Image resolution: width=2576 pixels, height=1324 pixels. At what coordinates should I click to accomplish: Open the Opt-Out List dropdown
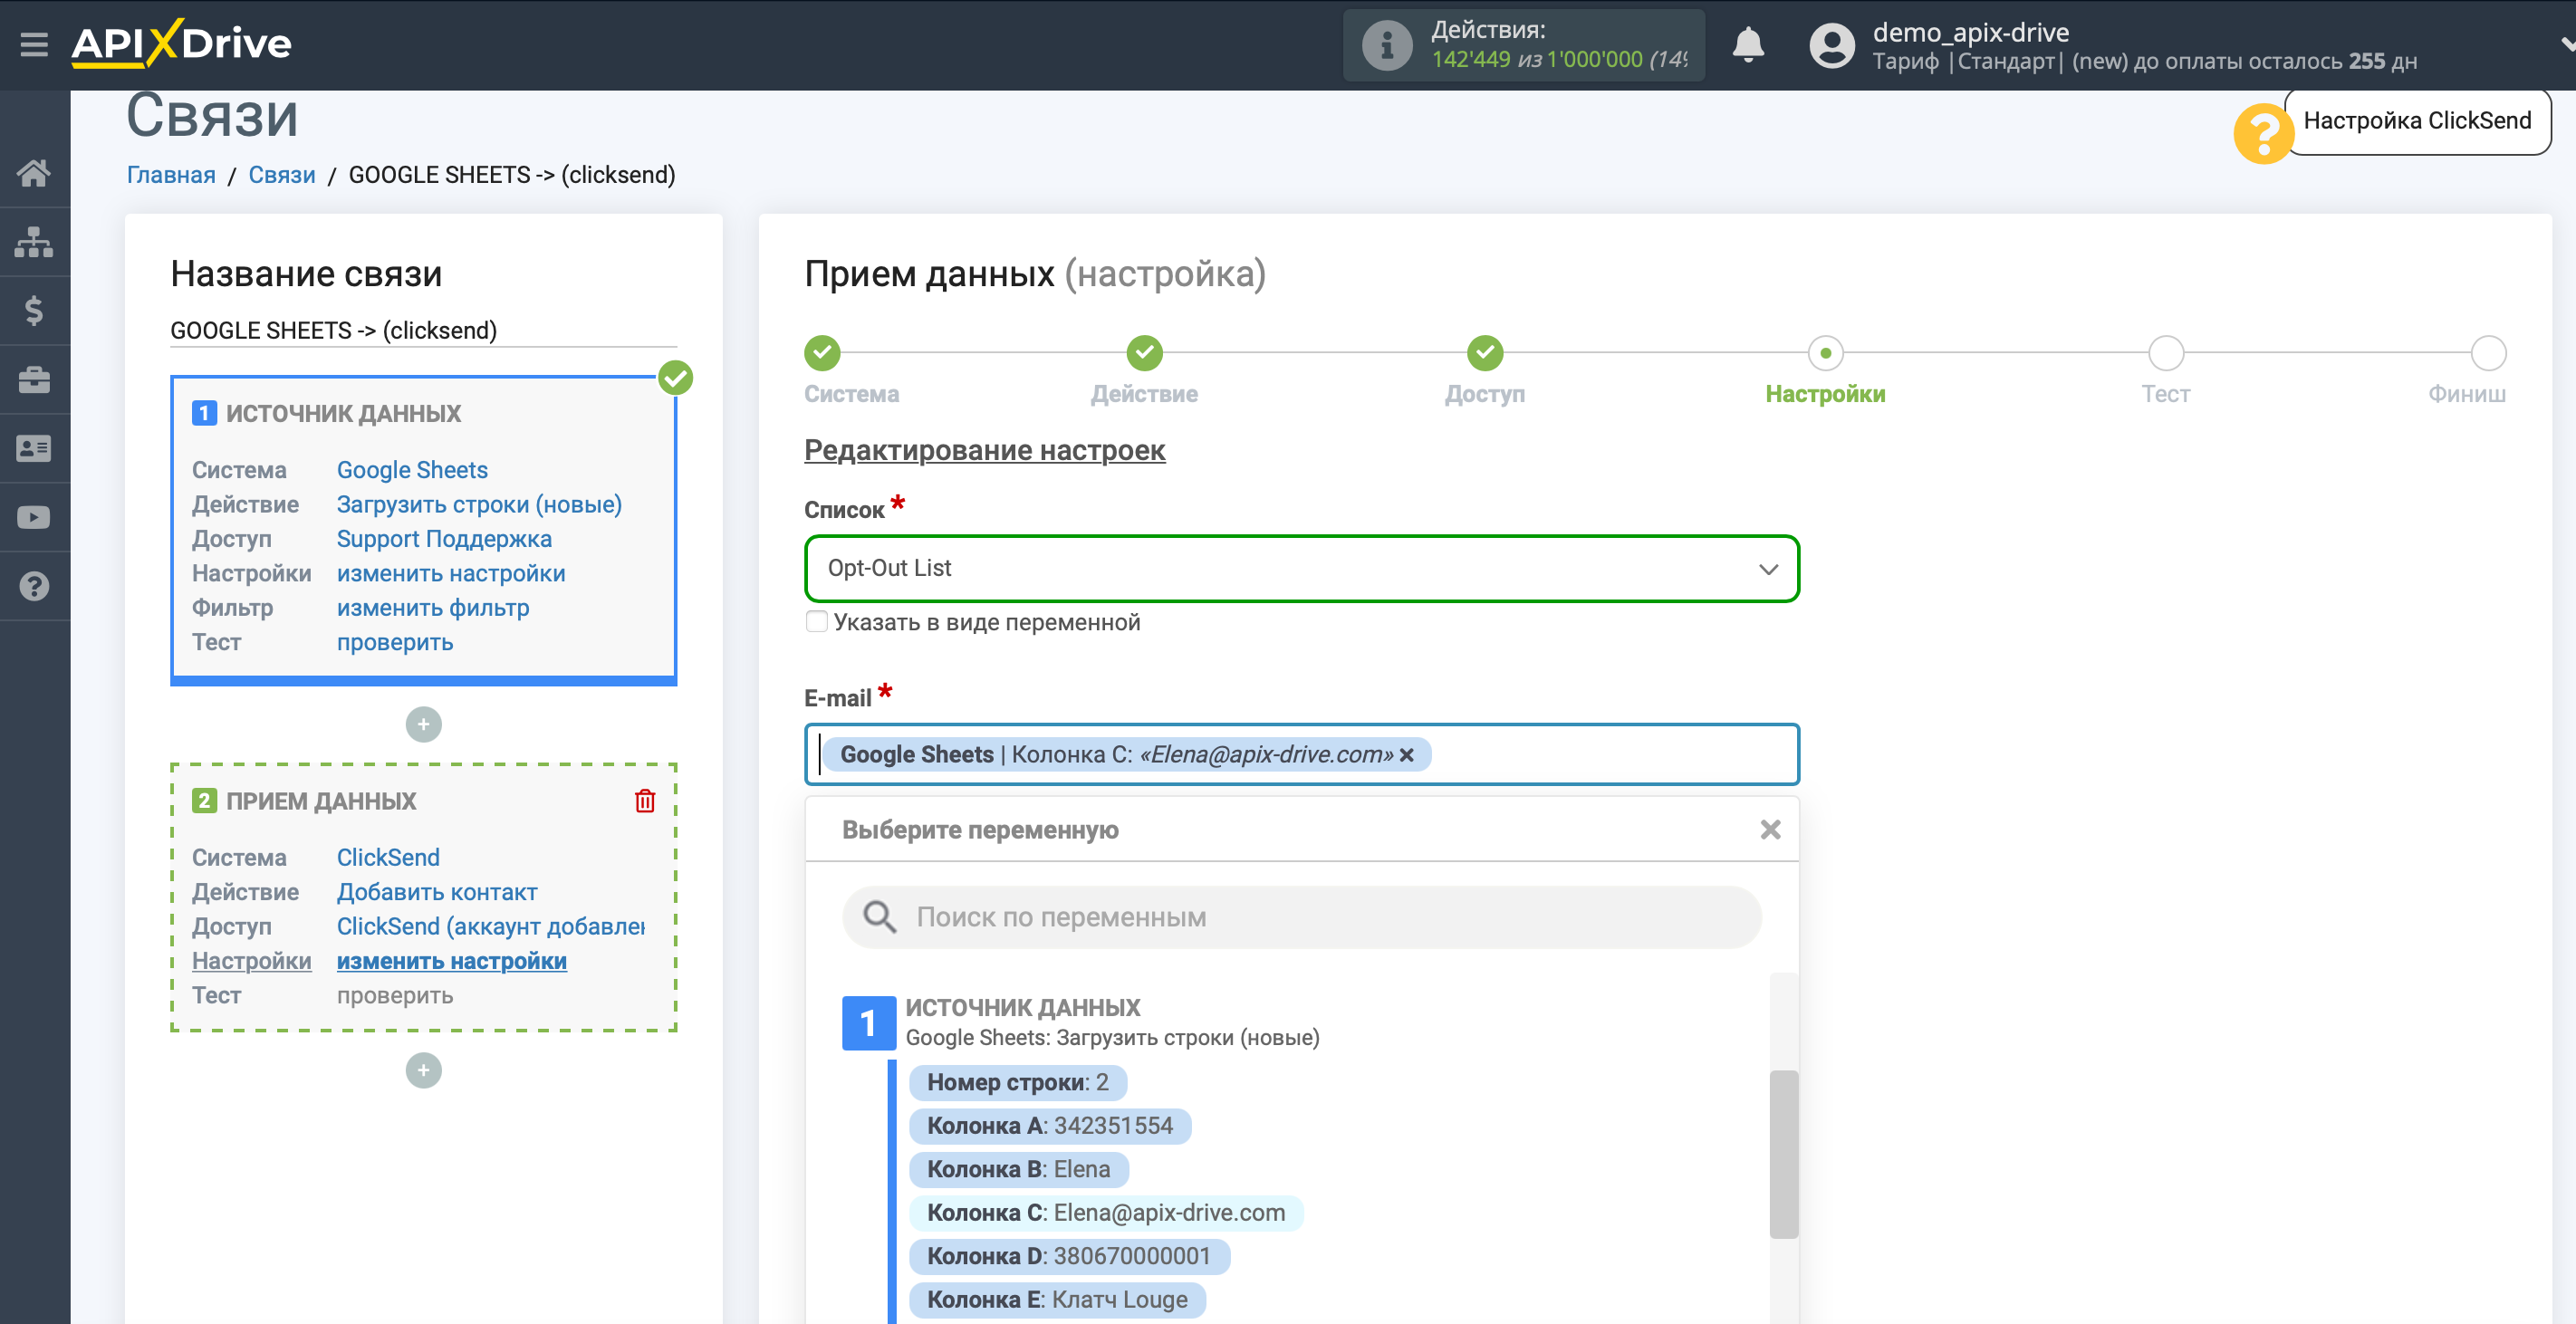coord(1301,568)
